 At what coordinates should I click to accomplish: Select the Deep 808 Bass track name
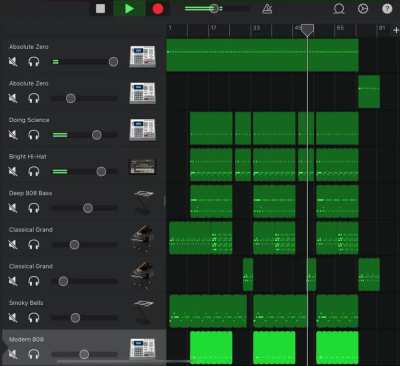[x=30, y=193]
